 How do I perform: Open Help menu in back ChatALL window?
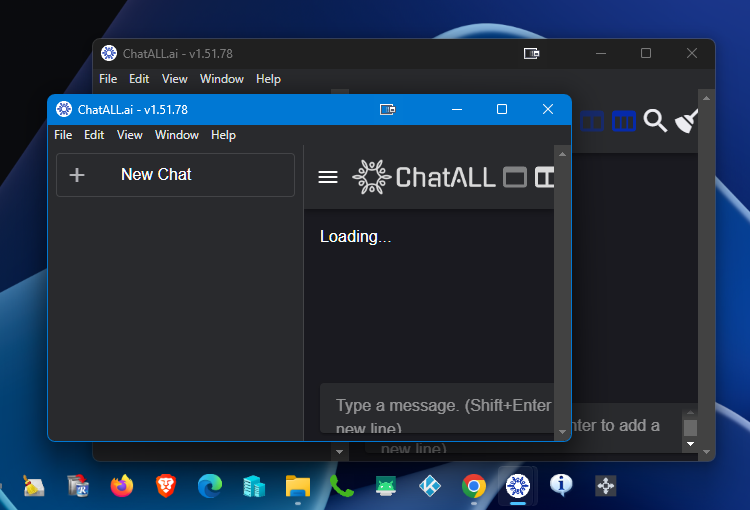point(268,79)
